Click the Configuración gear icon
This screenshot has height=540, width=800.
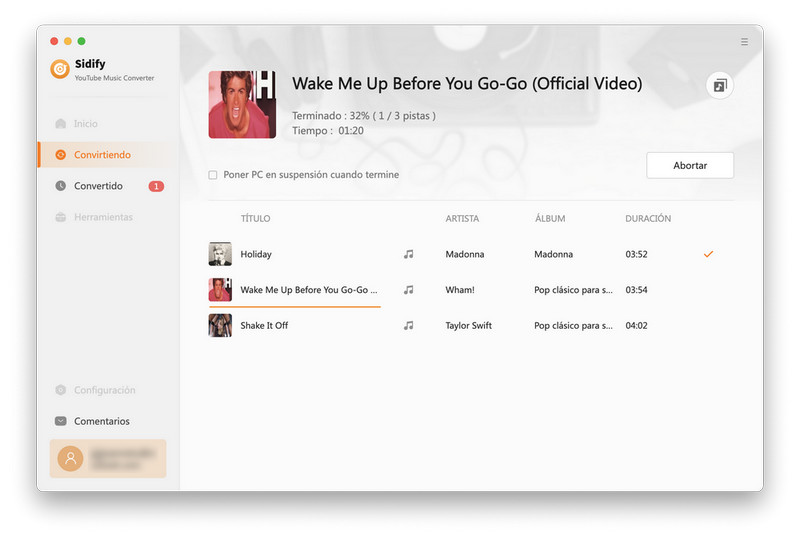tap(61, 390)
